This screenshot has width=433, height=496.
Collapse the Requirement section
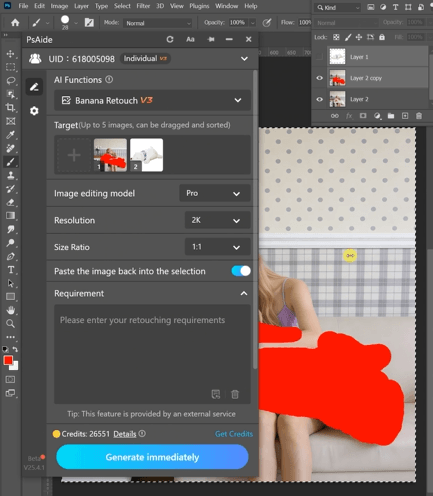244,293
